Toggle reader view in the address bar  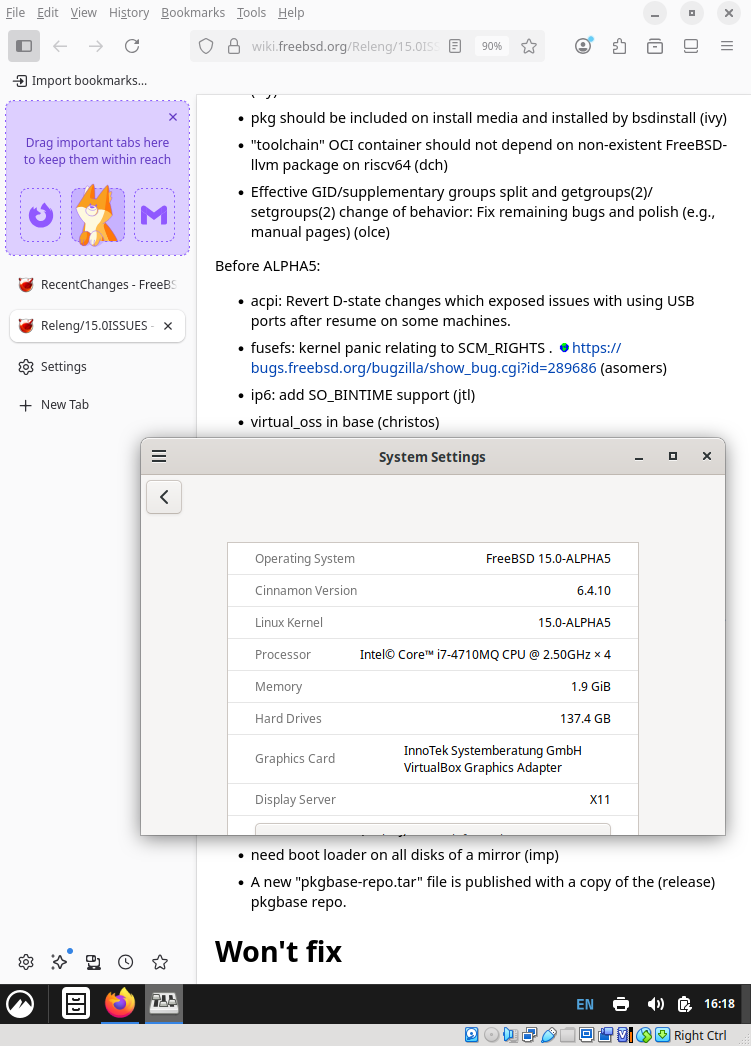pos(455,46)
